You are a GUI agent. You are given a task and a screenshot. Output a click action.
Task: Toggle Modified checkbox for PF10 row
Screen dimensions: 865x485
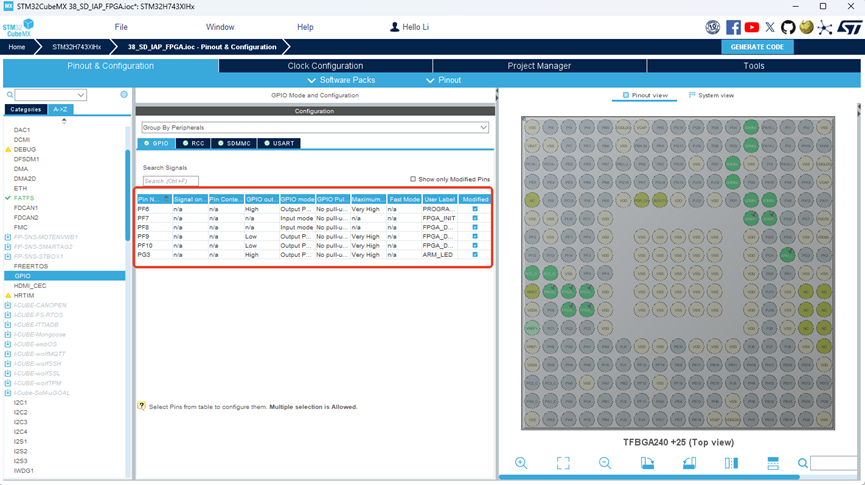475,246
